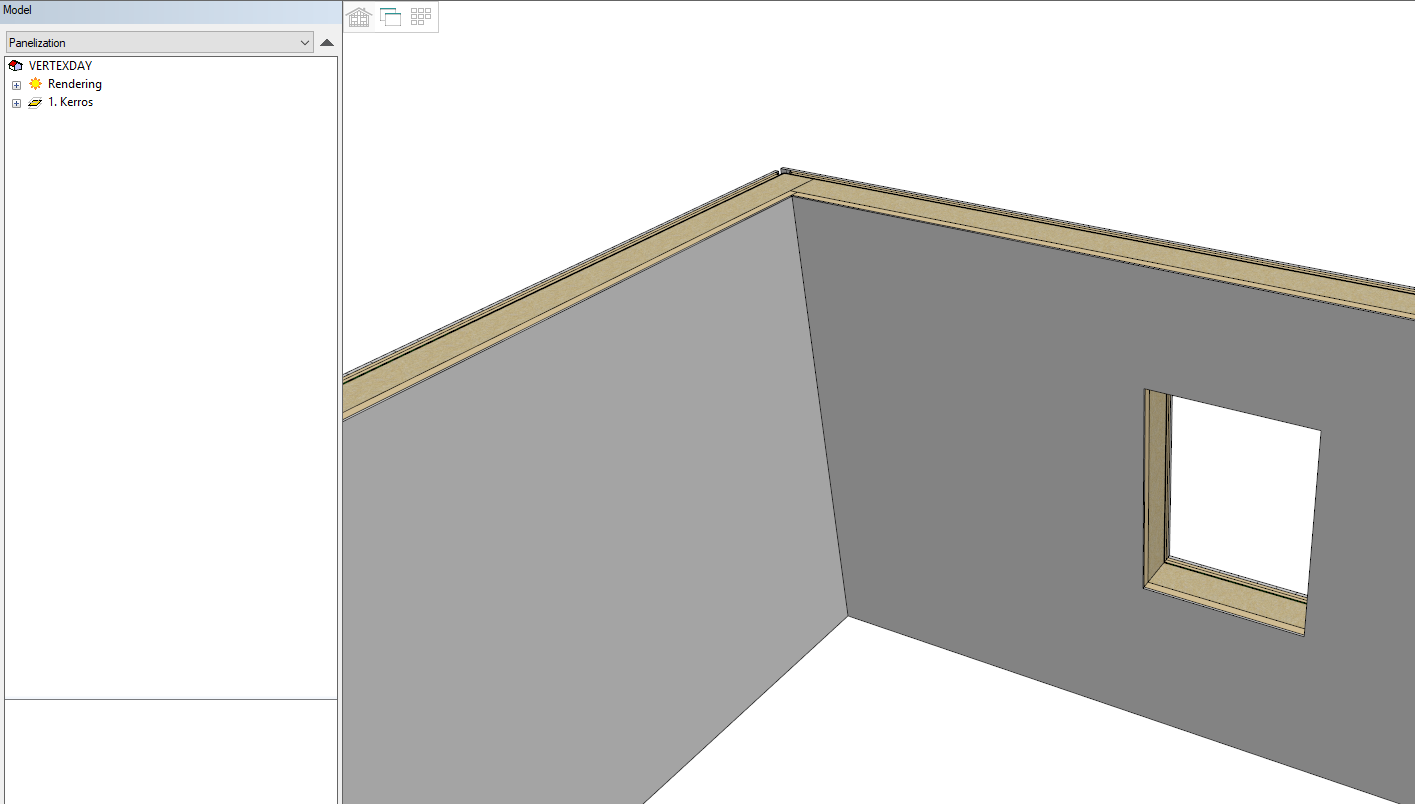
Task: Expand the Rendering tree node
Action: 16,85
